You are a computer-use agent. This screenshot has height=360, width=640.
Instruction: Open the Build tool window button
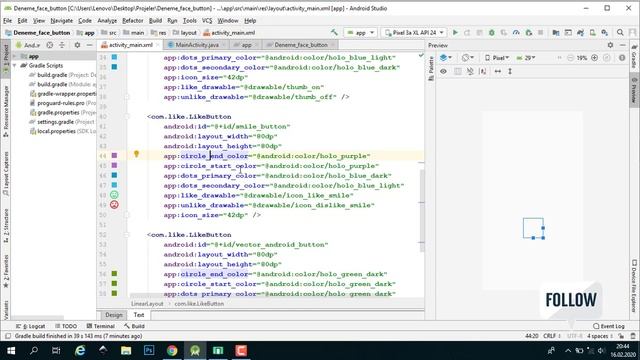point(135,326)
